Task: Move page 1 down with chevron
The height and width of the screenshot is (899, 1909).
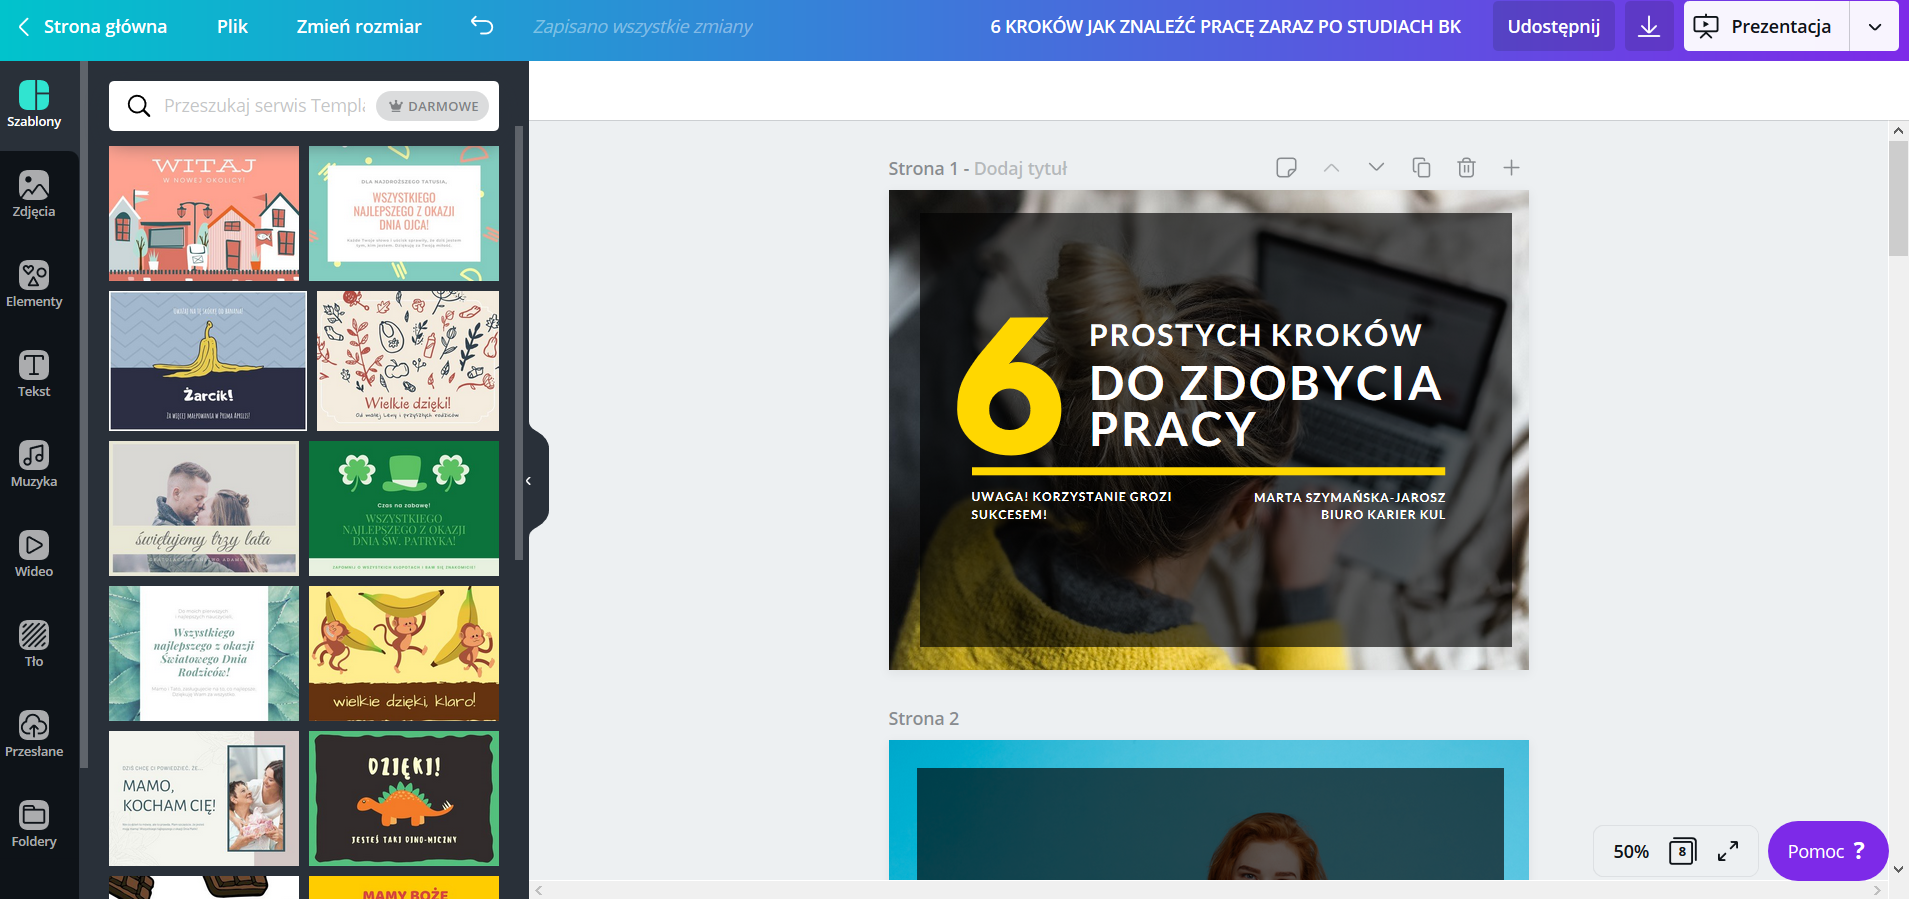Action: click(x=1376, y=168)
